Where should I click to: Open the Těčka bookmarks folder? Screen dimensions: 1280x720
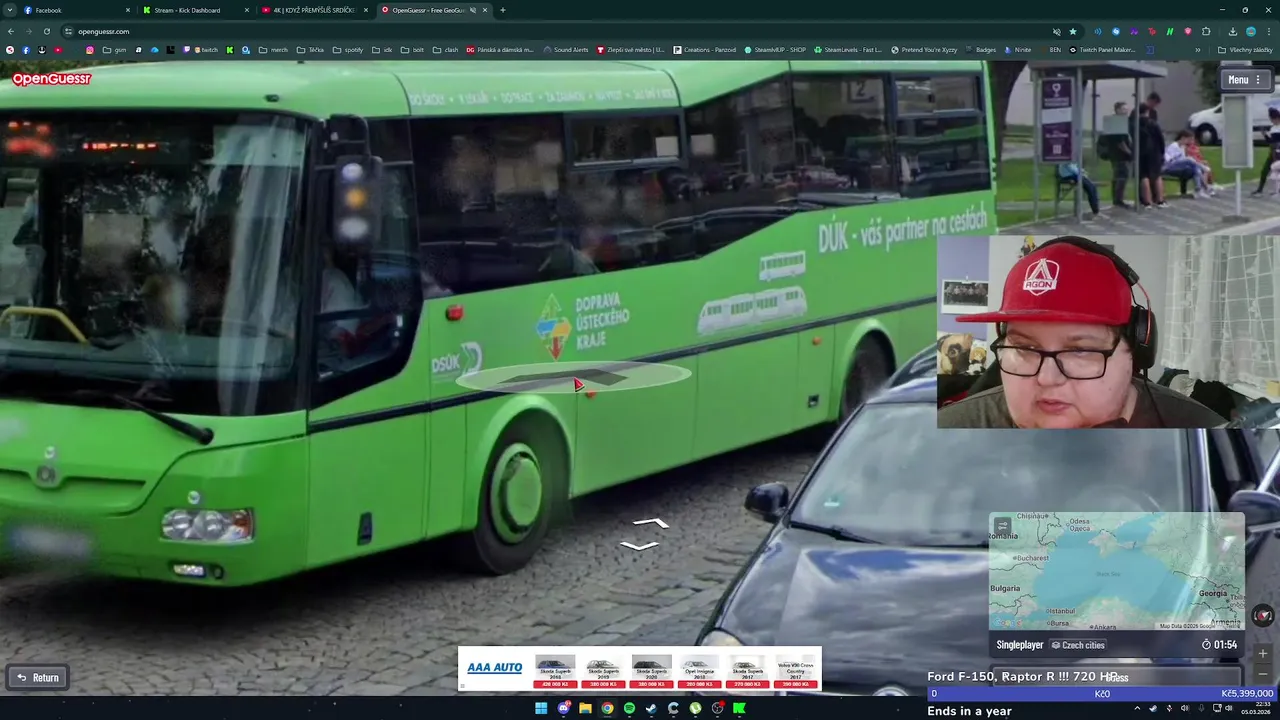click(310, 49)
